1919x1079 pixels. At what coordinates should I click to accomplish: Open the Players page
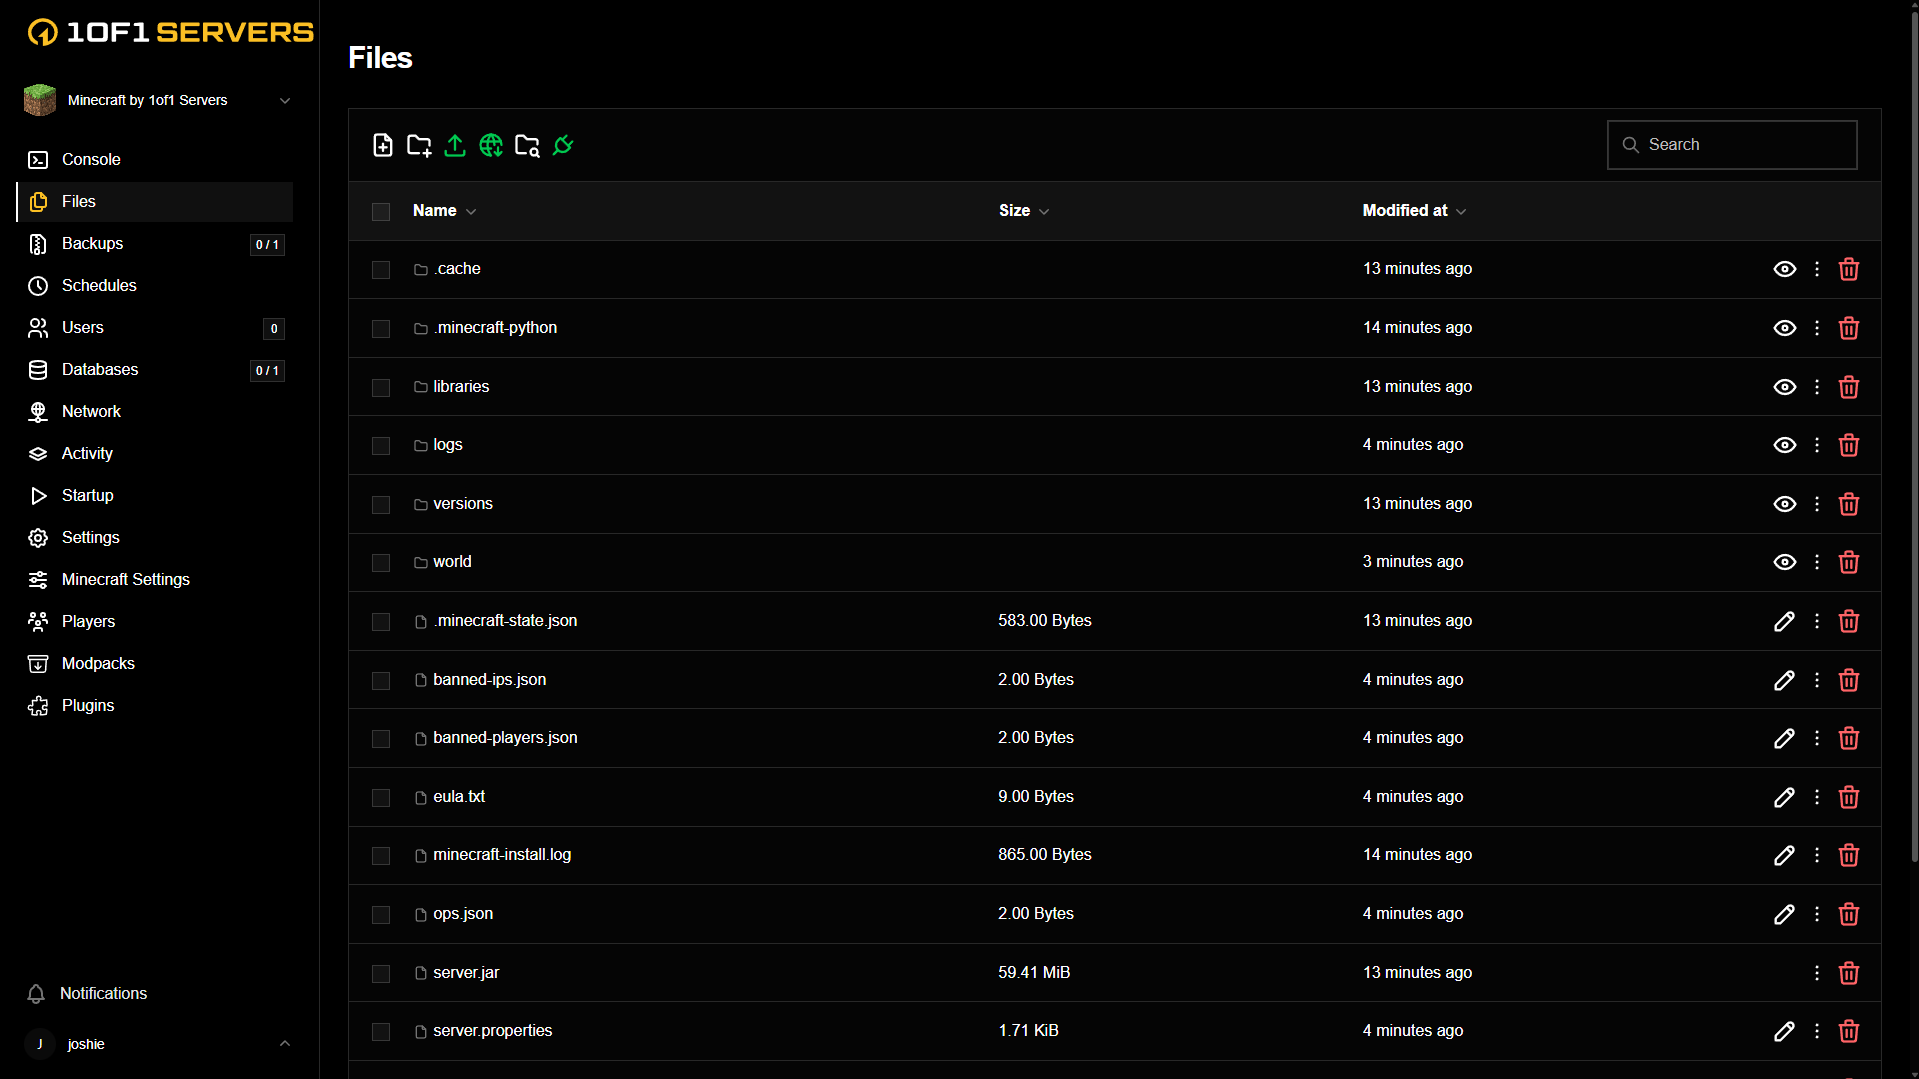pyautogui.click(x=155, y=622)
